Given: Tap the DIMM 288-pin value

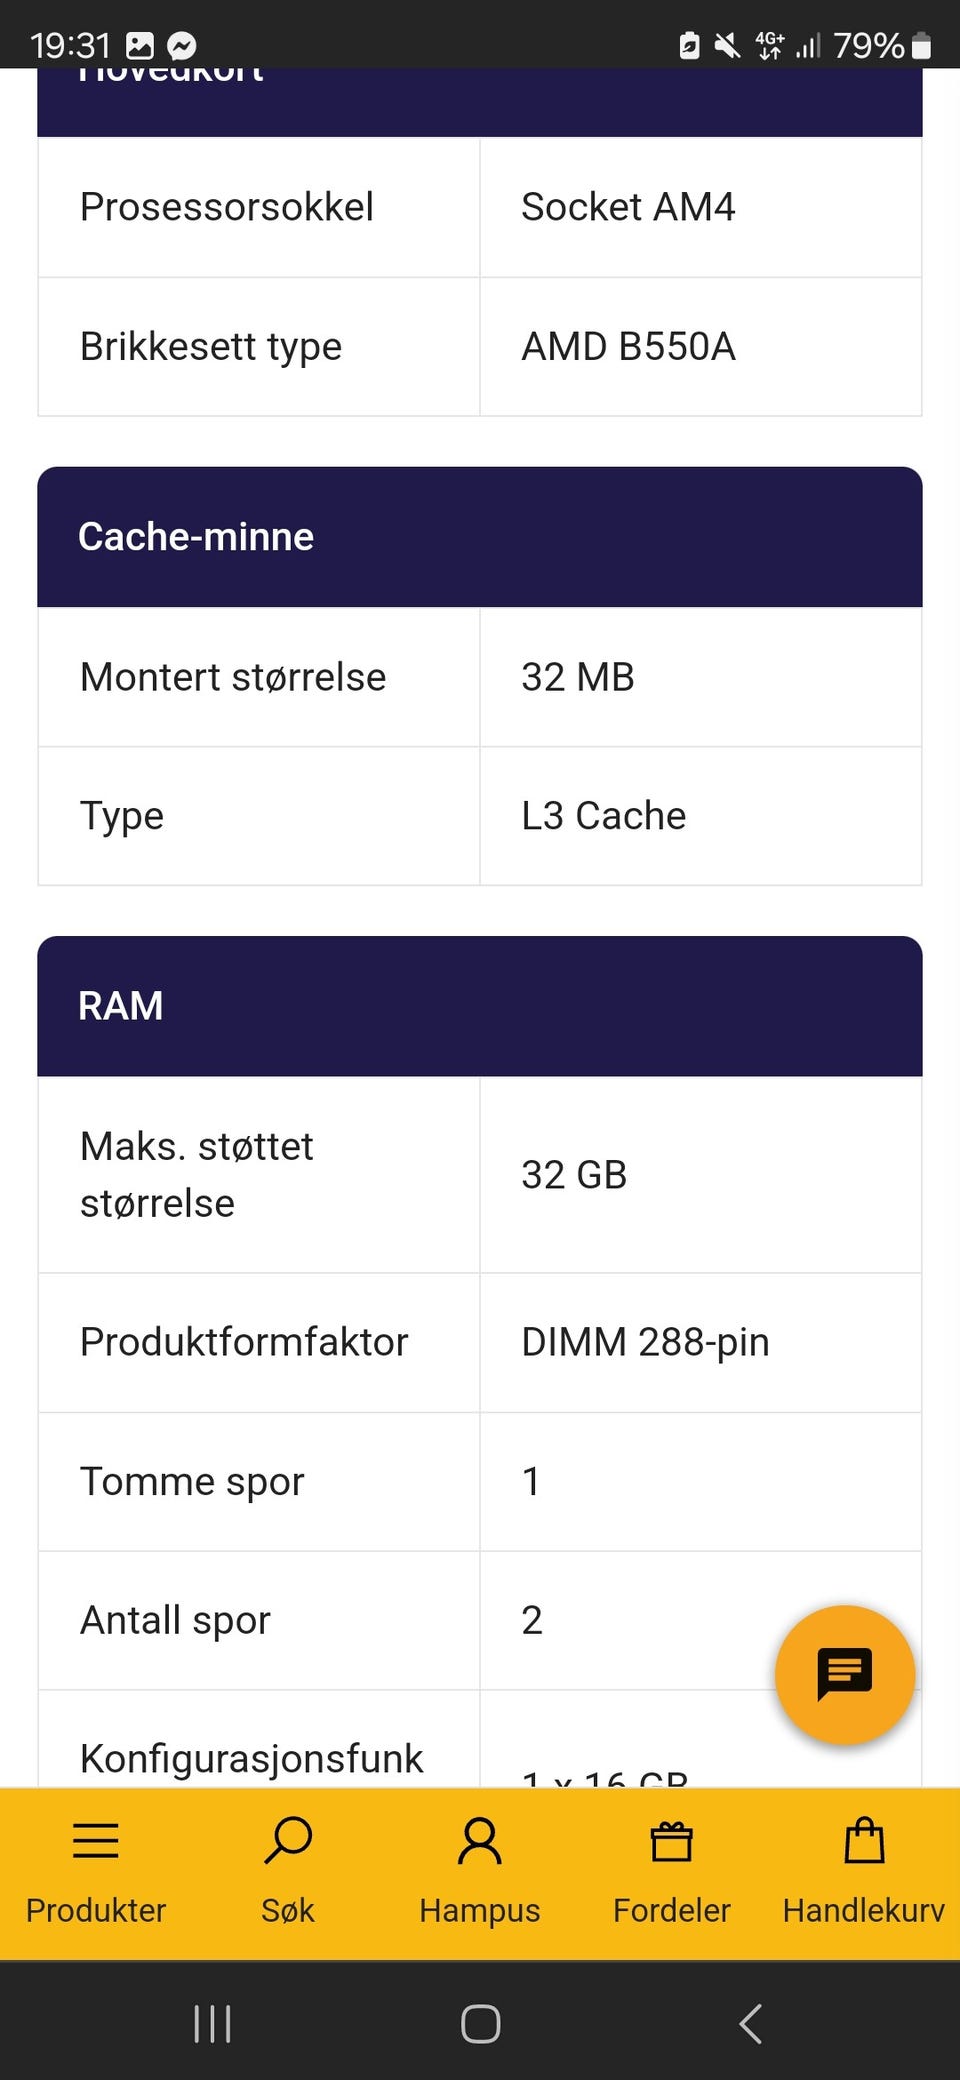Looking at the screenshot, I should tap(645, 1342).
